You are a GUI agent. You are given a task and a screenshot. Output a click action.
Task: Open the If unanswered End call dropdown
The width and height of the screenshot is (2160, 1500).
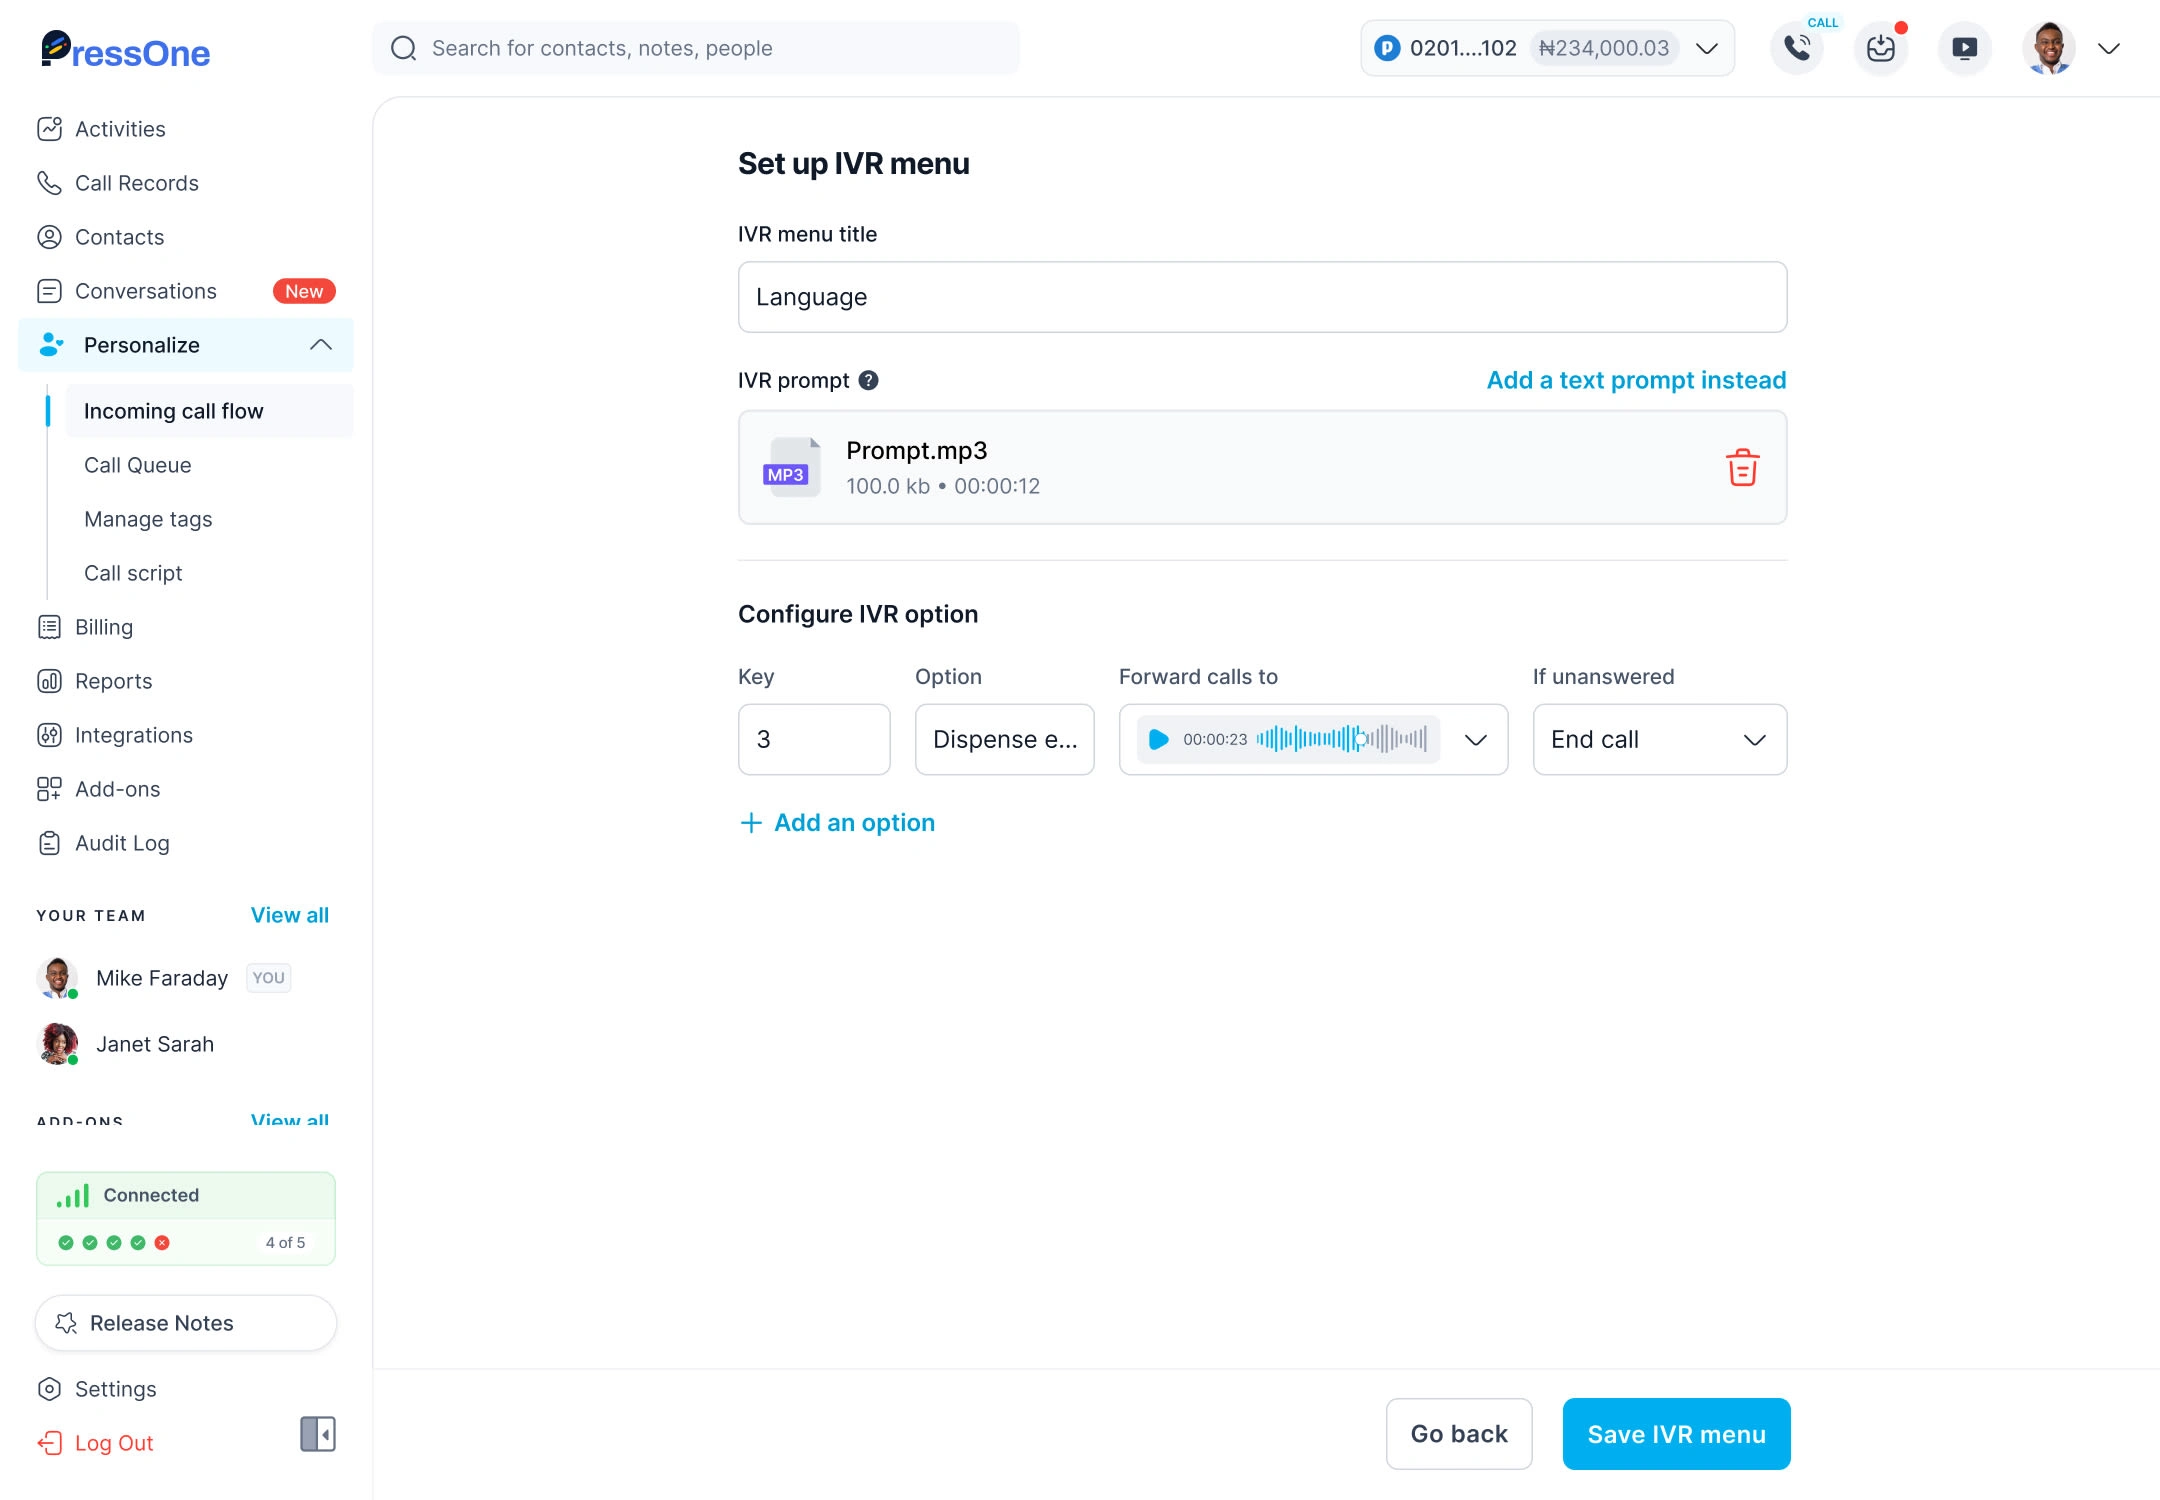point(1659,739)
